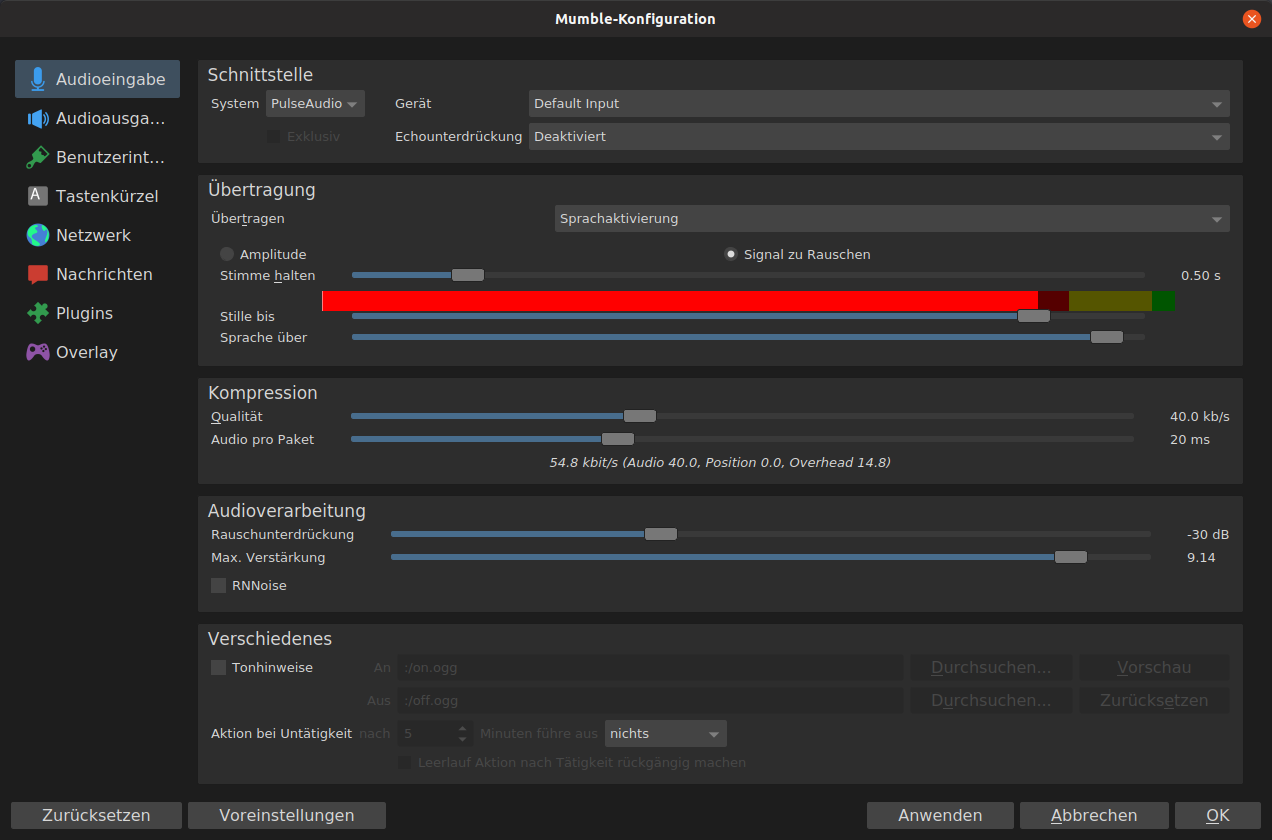Toggle the Tonhinweise checkbox
Image resolution: width=1272 pixels, height=840 pixels.
[x=219, y=668]
